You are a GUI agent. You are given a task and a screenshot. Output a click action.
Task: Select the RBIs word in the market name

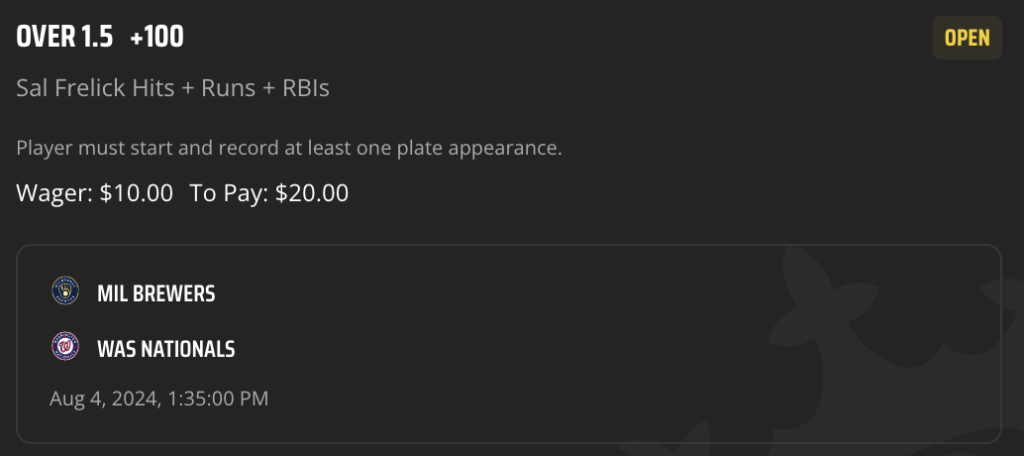306,88
